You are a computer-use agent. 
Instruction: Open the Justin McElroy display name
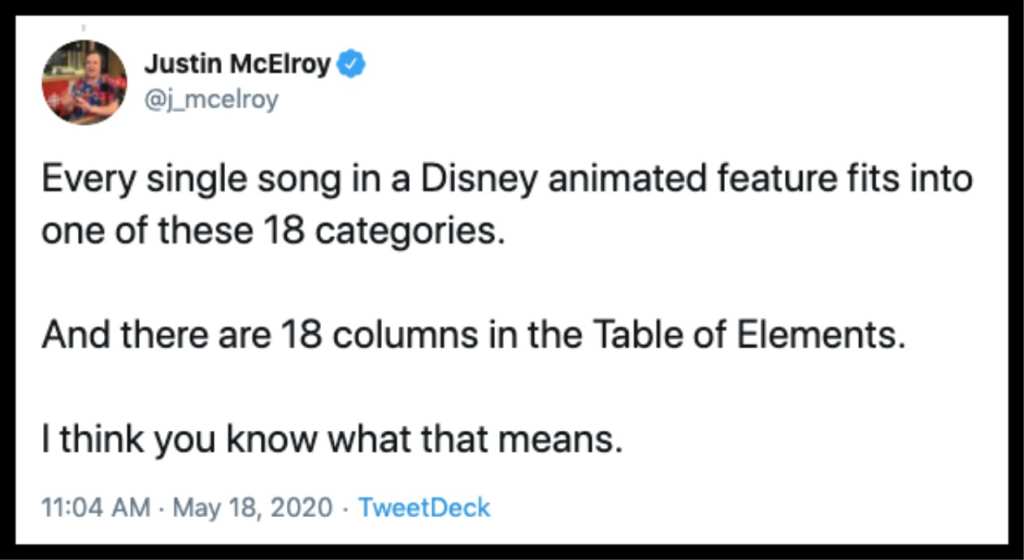(238, 65)
